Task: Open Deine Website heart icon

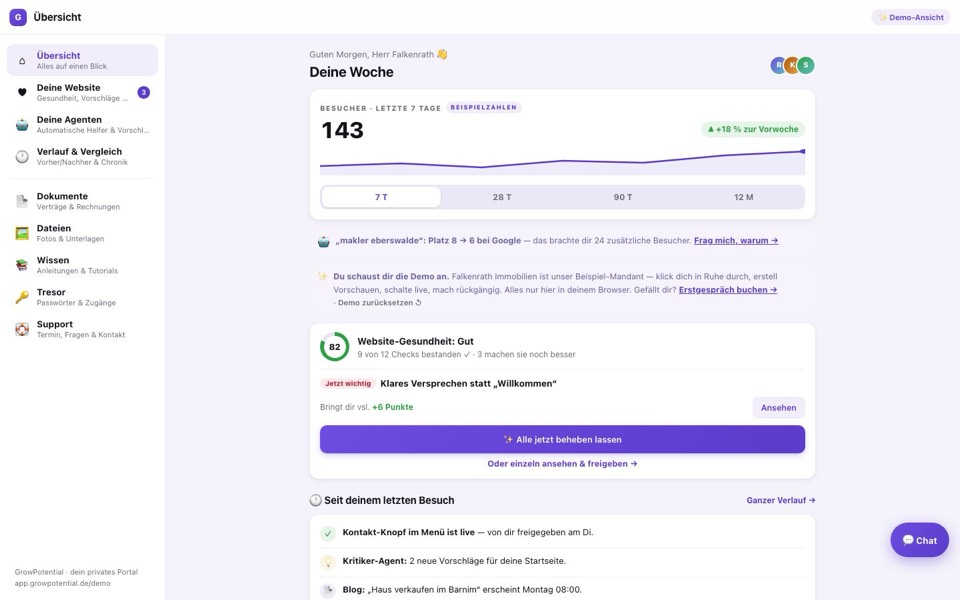Action: coord(22,92)
